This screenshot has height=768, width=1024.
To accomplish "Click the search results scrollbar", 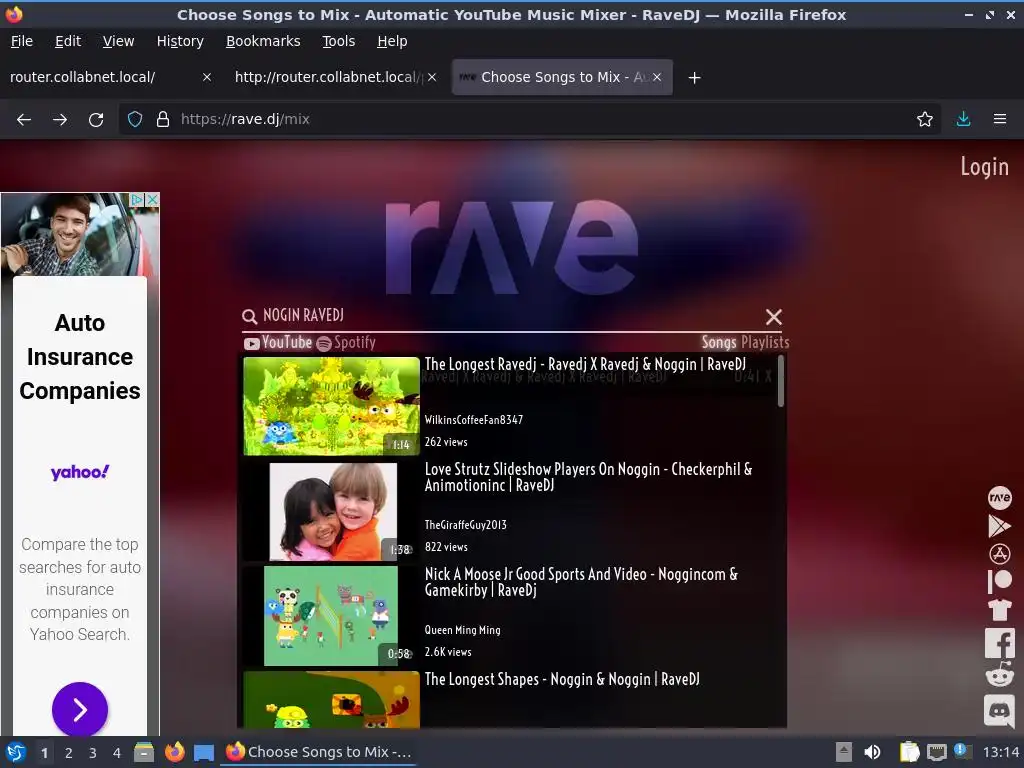I will pyautogui.click(x=780, y=381).
